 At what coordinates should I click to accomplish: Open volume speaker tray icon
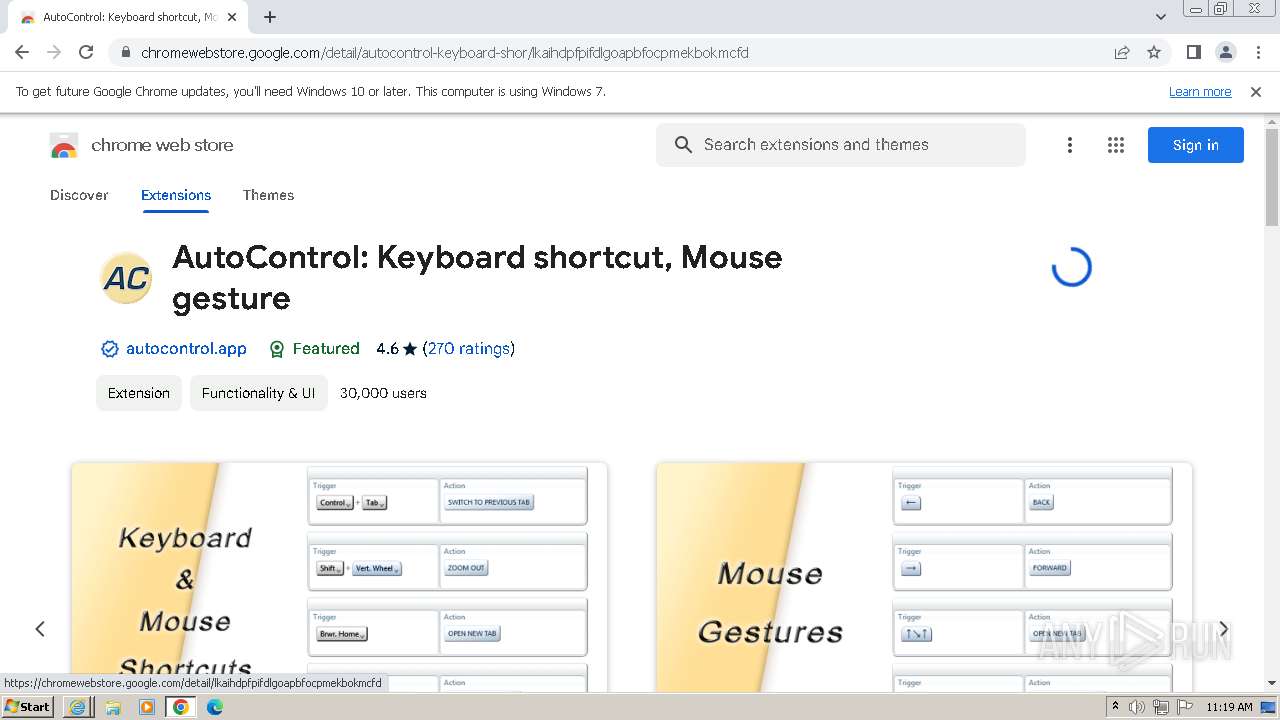(x=1137, y=707)
